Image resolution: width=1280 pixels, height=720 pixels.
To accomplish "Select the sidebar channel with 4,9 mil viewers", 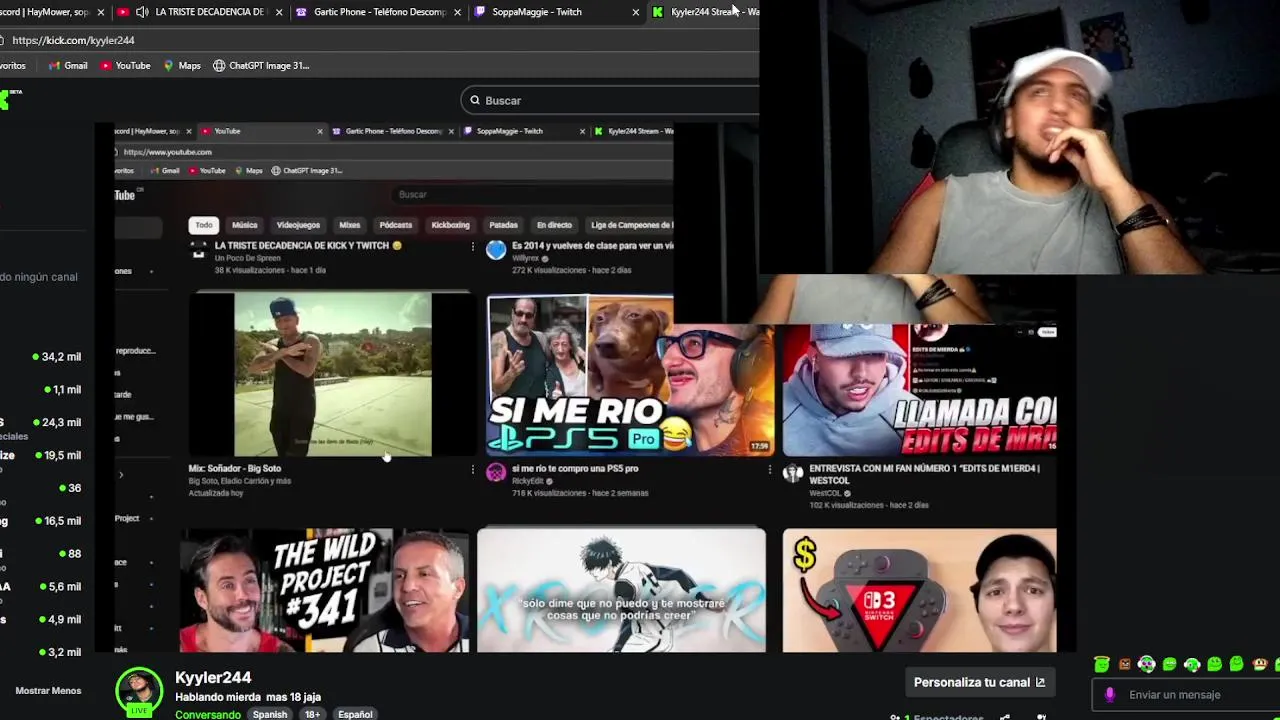I will pyautogui.click(x=41, y=619).
